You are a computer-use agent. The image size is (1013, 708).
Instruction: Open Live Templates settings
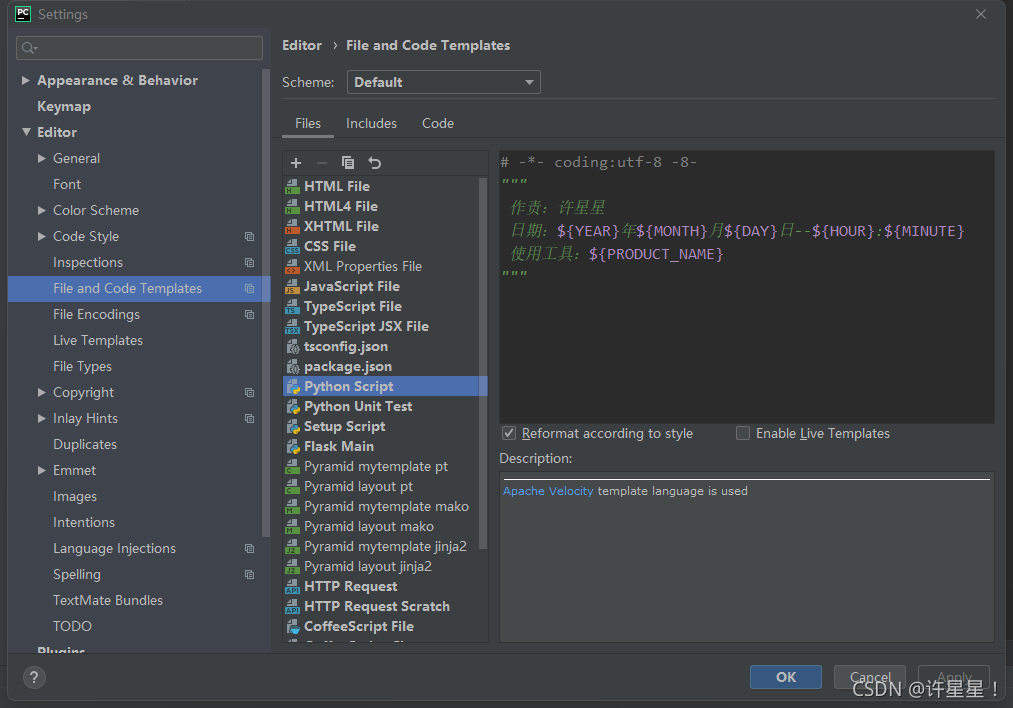click(x=98, y=340)
